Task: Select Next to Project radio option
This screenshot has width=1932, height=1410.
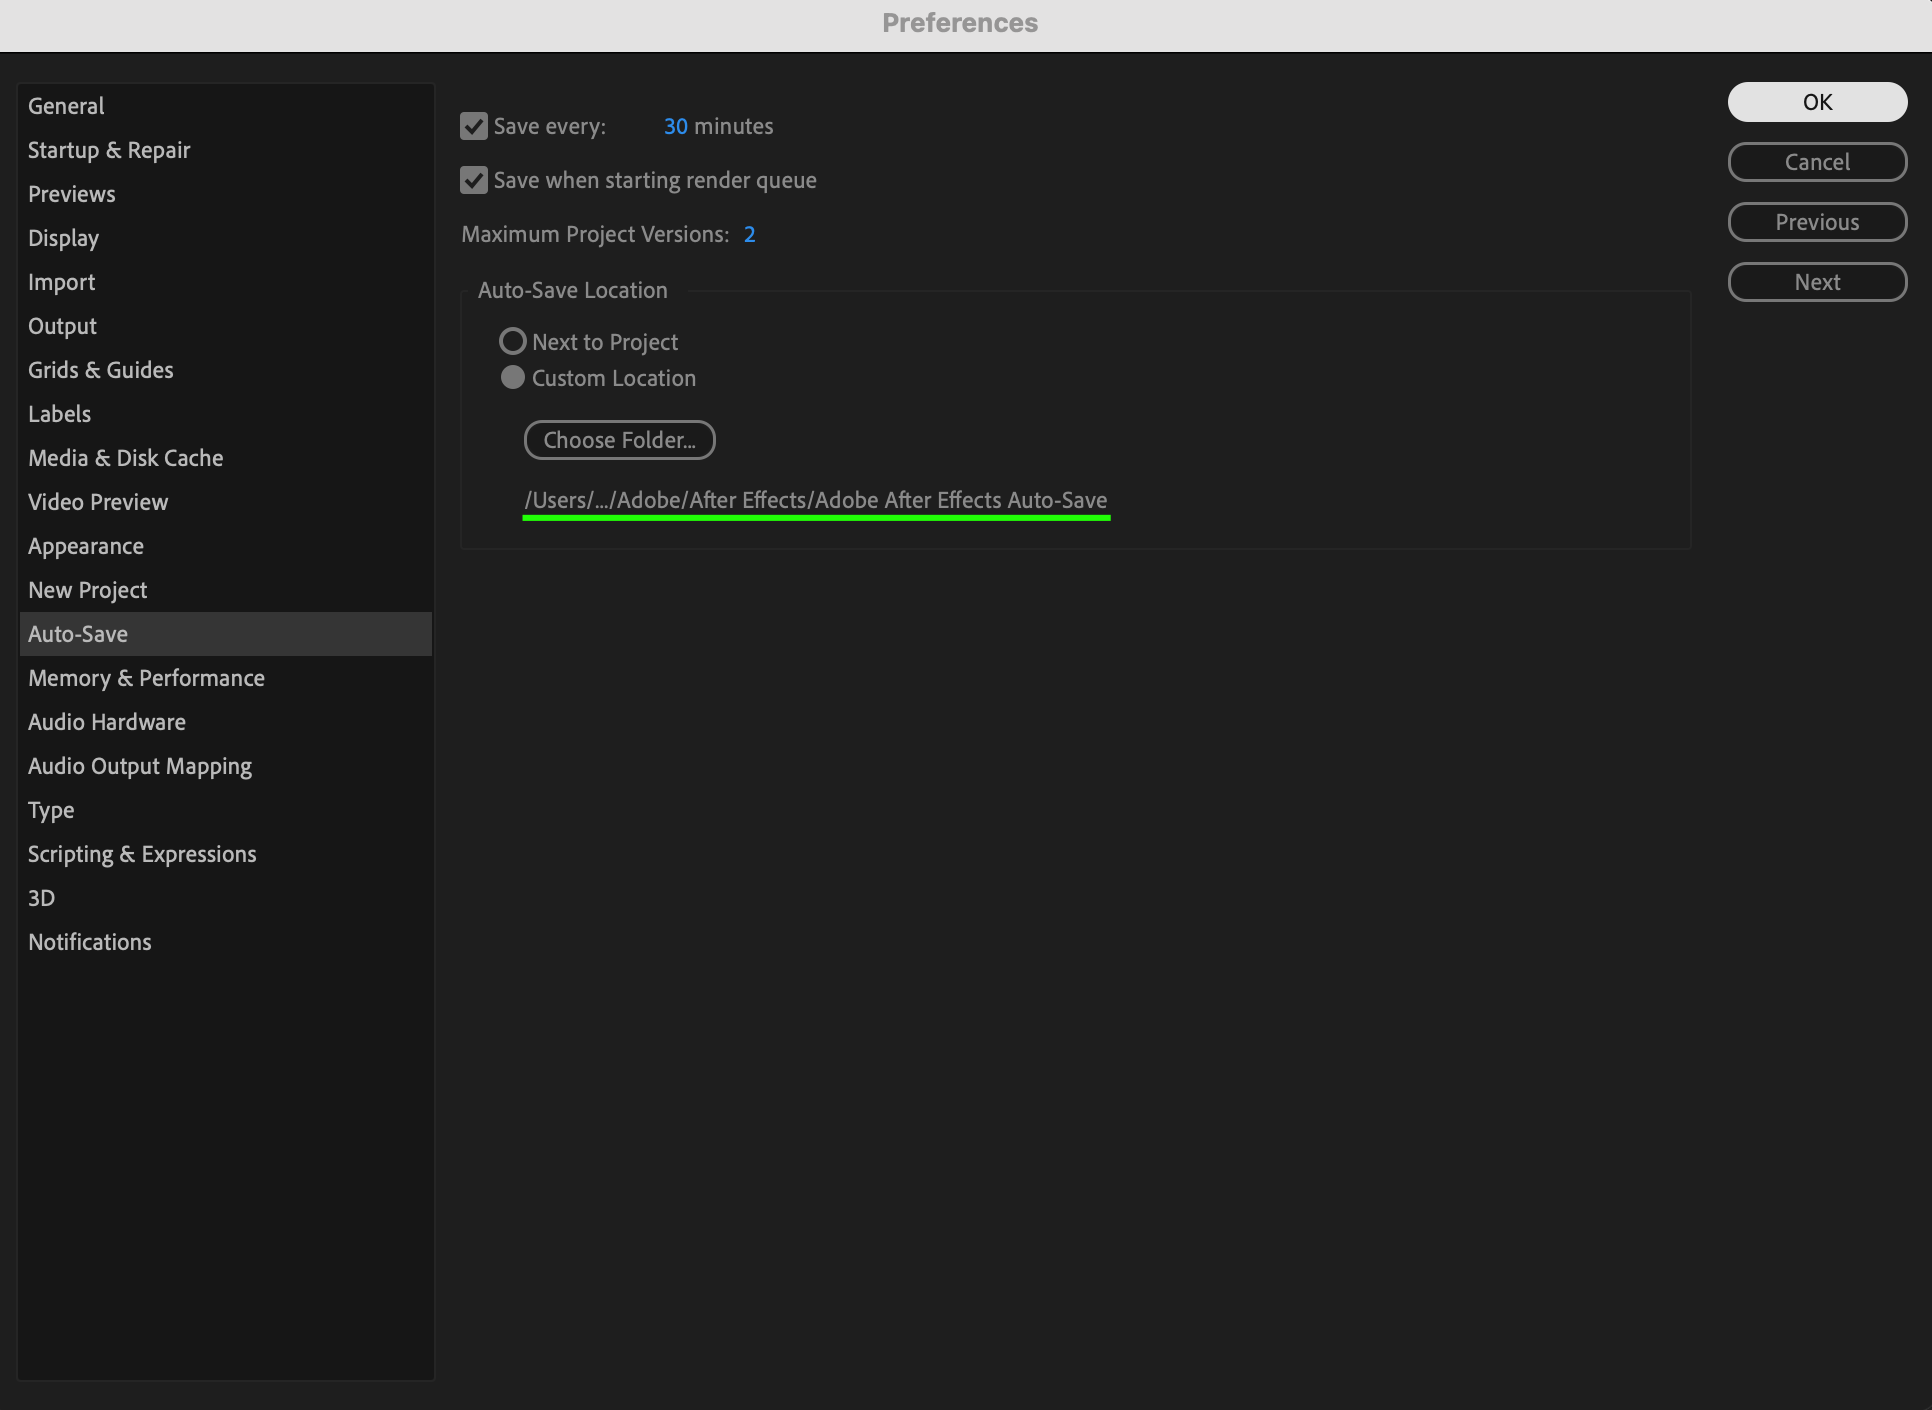Action: (x=513, y=342)
